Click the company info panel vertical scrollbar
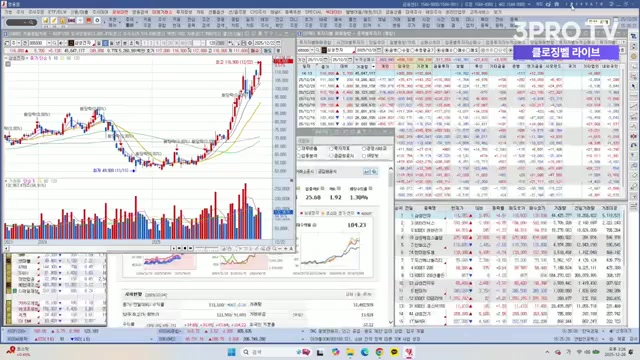This screenshot has height=360, width=640. point(391,245)
